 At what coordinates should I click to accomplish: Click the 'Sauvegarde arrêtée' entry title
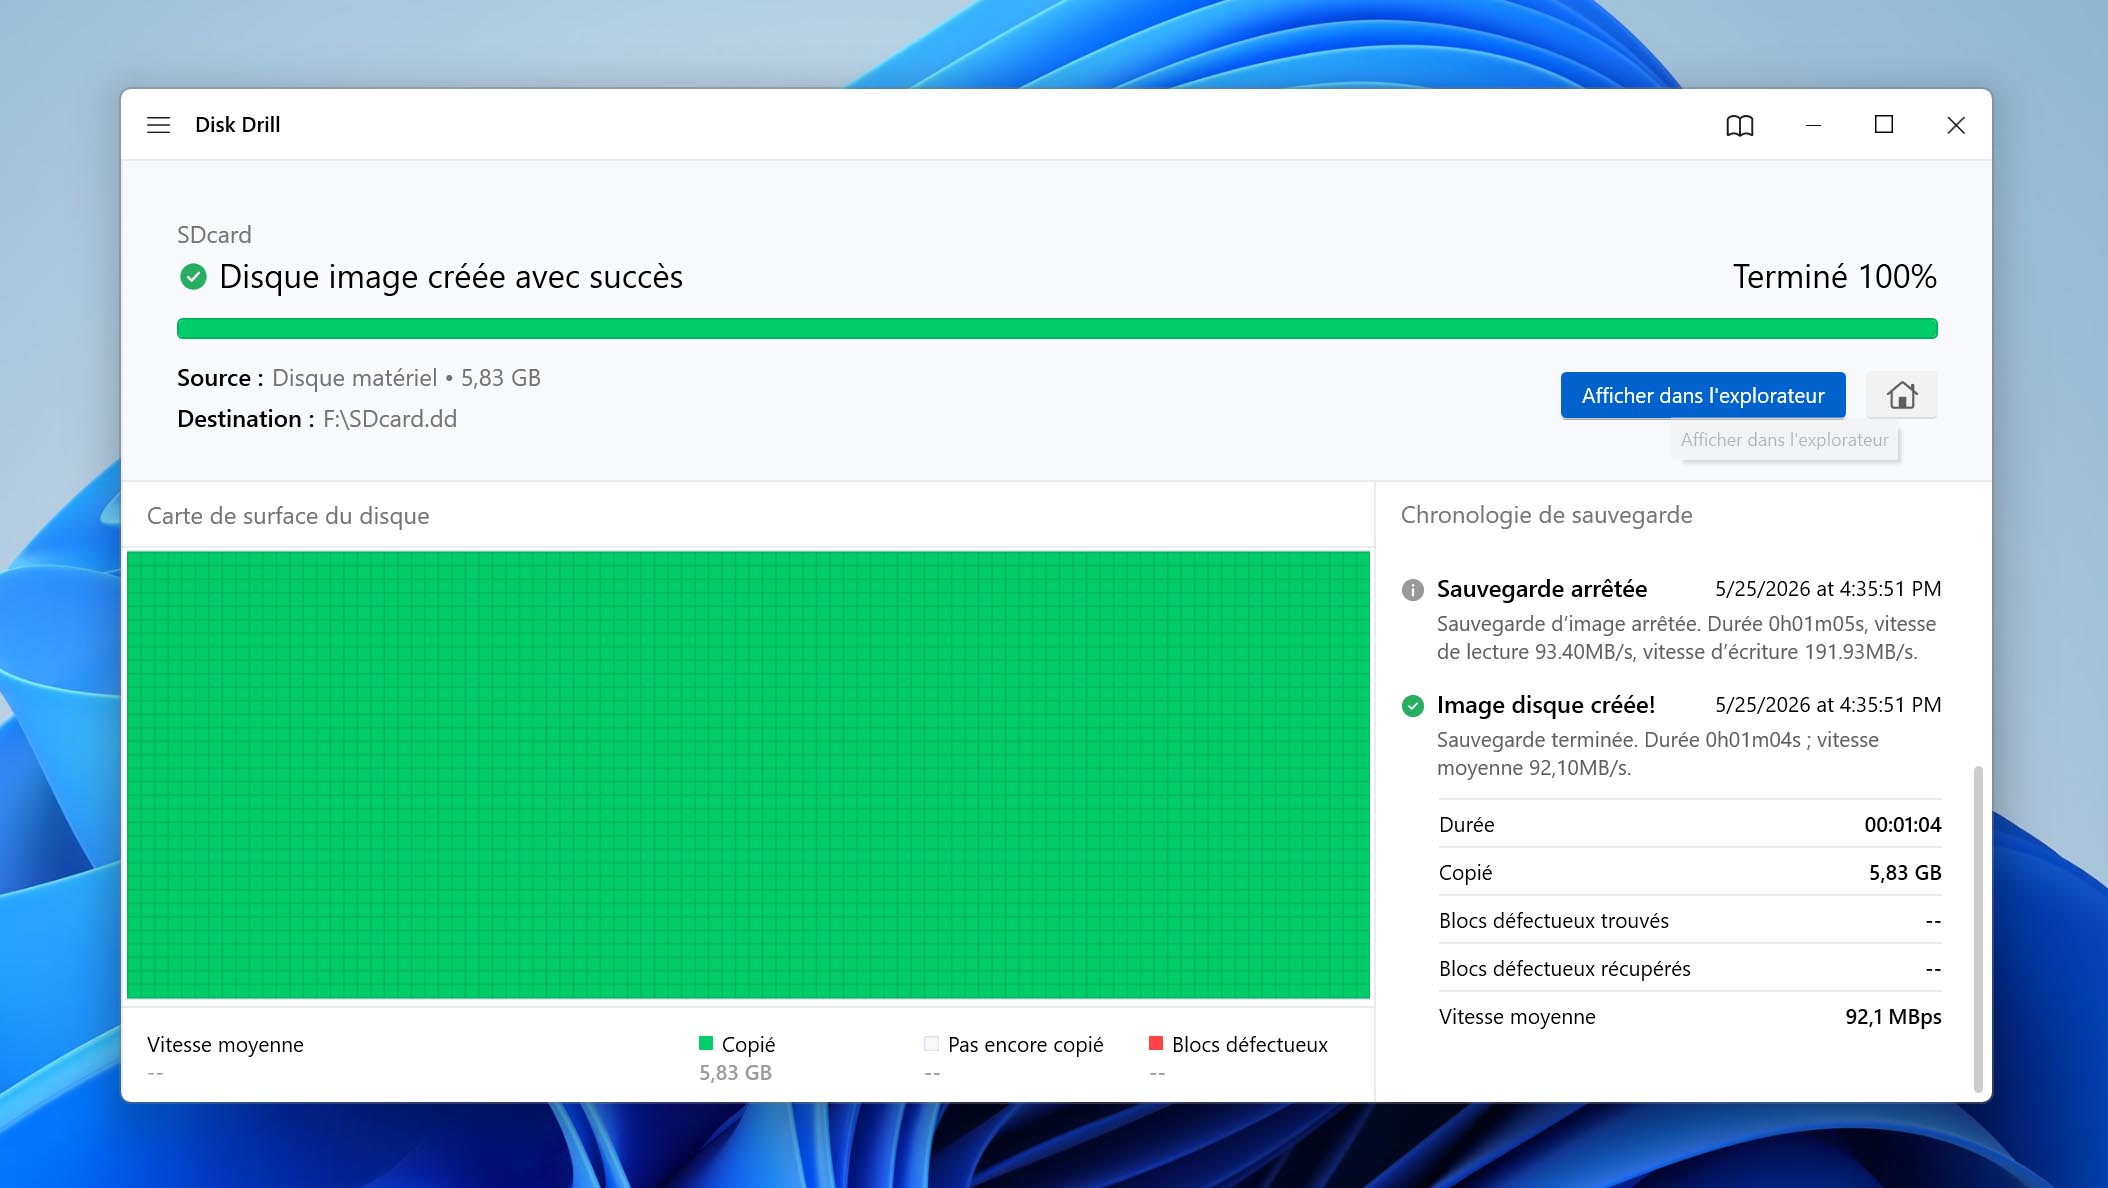[x=1541, y=589]
